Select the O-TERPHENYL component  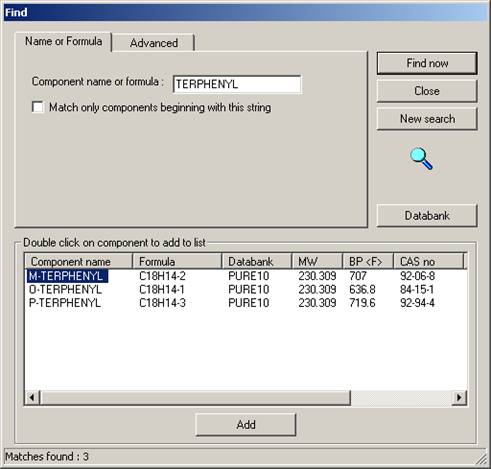[x=65, y=289]
